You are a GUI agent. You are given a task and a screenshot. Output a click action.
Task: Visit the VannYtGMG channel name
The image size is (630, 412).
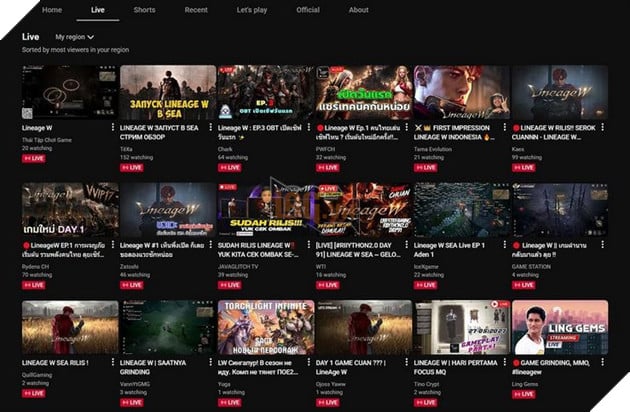pos(135,384)
